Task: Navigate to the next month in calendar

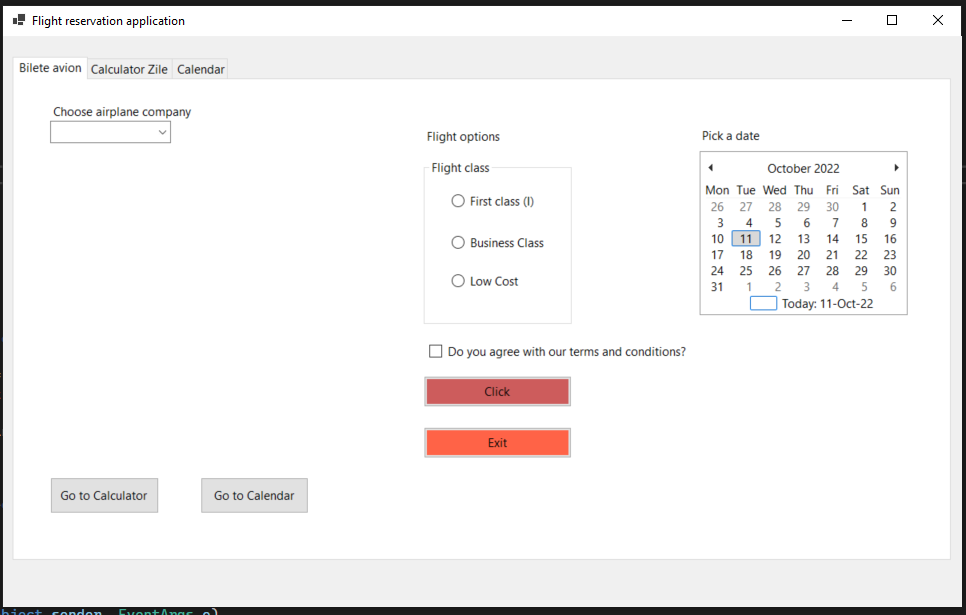Action: [896, 167]
